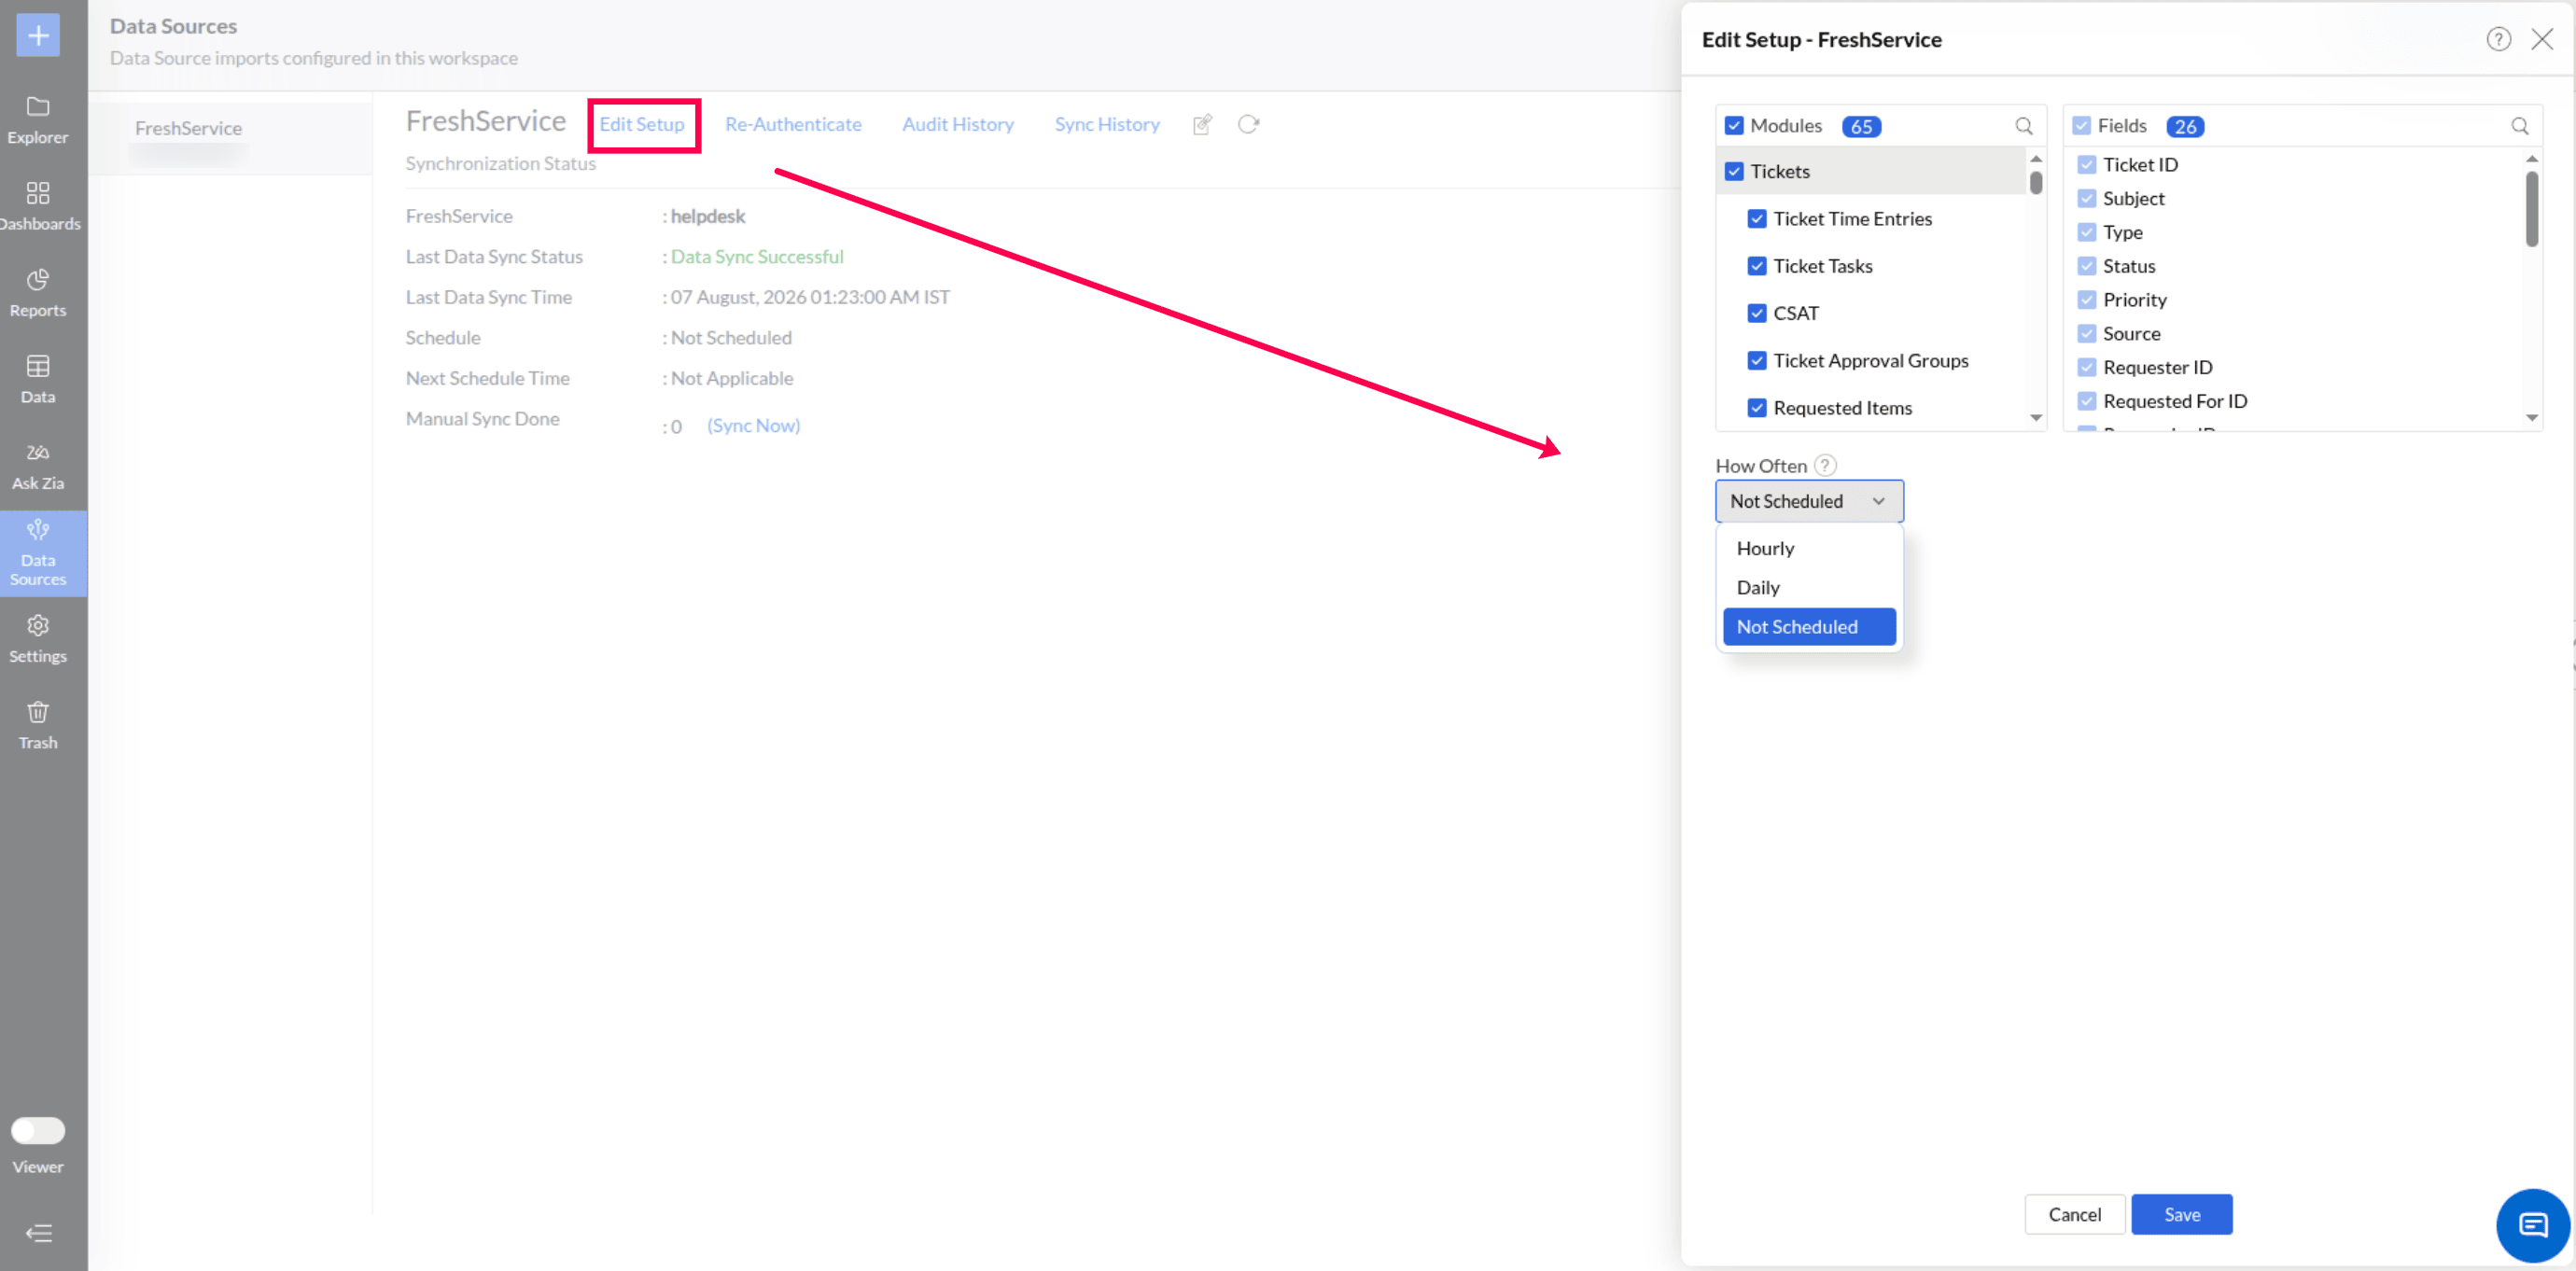This screenshot has height=1271, width=2576.
Task: Search fields with the magnifier icon
Action: coord(2520,126)
